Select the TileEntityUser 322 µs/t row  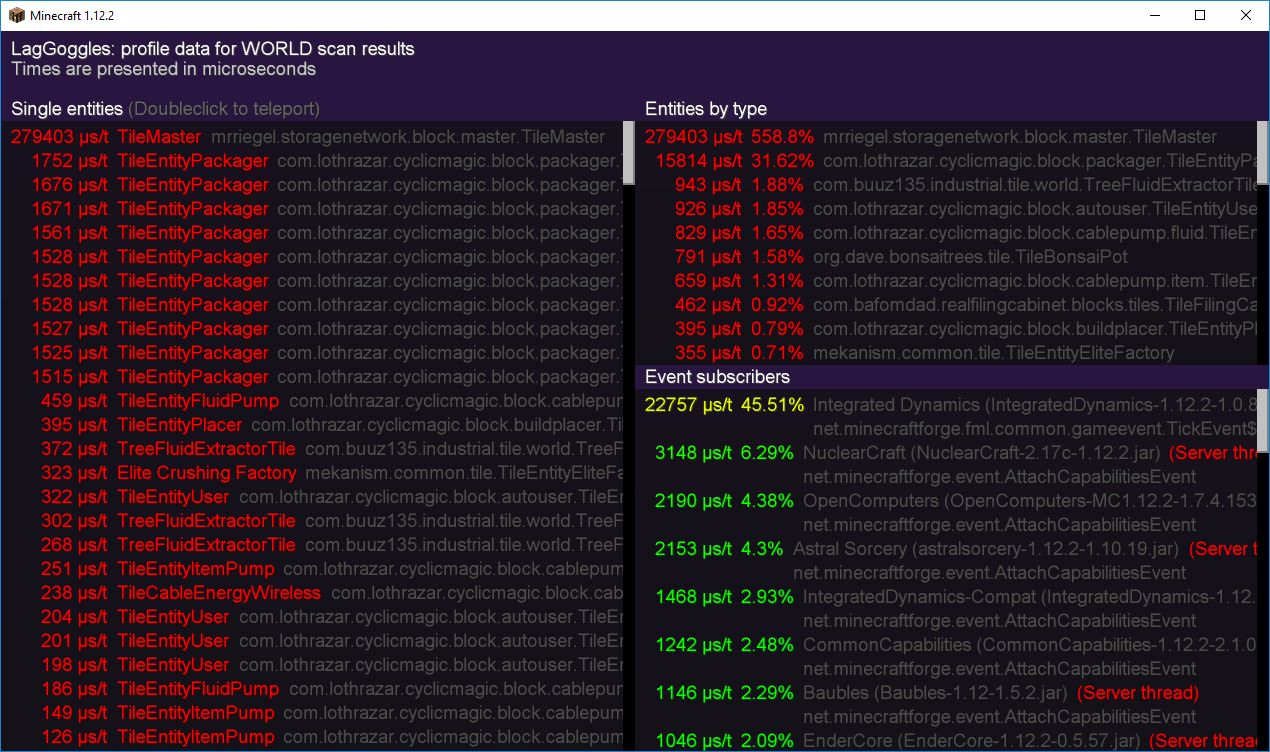pyautogui.click(x=312, y=497)
